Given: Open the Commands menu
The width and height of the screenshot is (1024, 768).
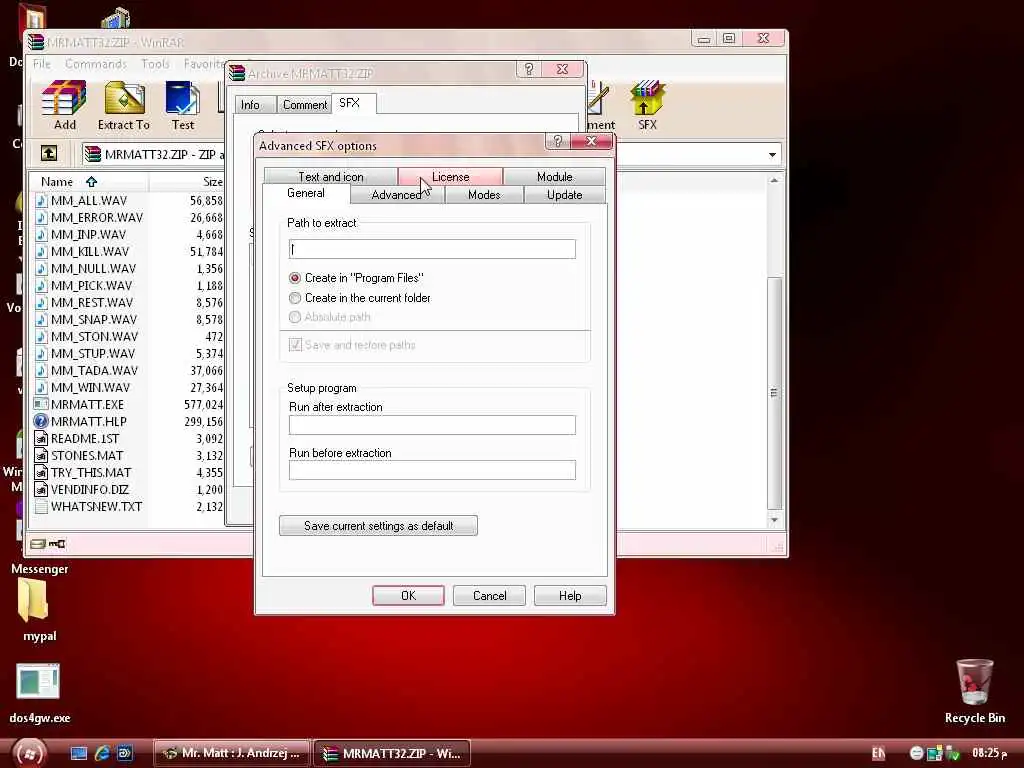Looking at the screenshot, I should pyautogui.click(x=95, y=64).
